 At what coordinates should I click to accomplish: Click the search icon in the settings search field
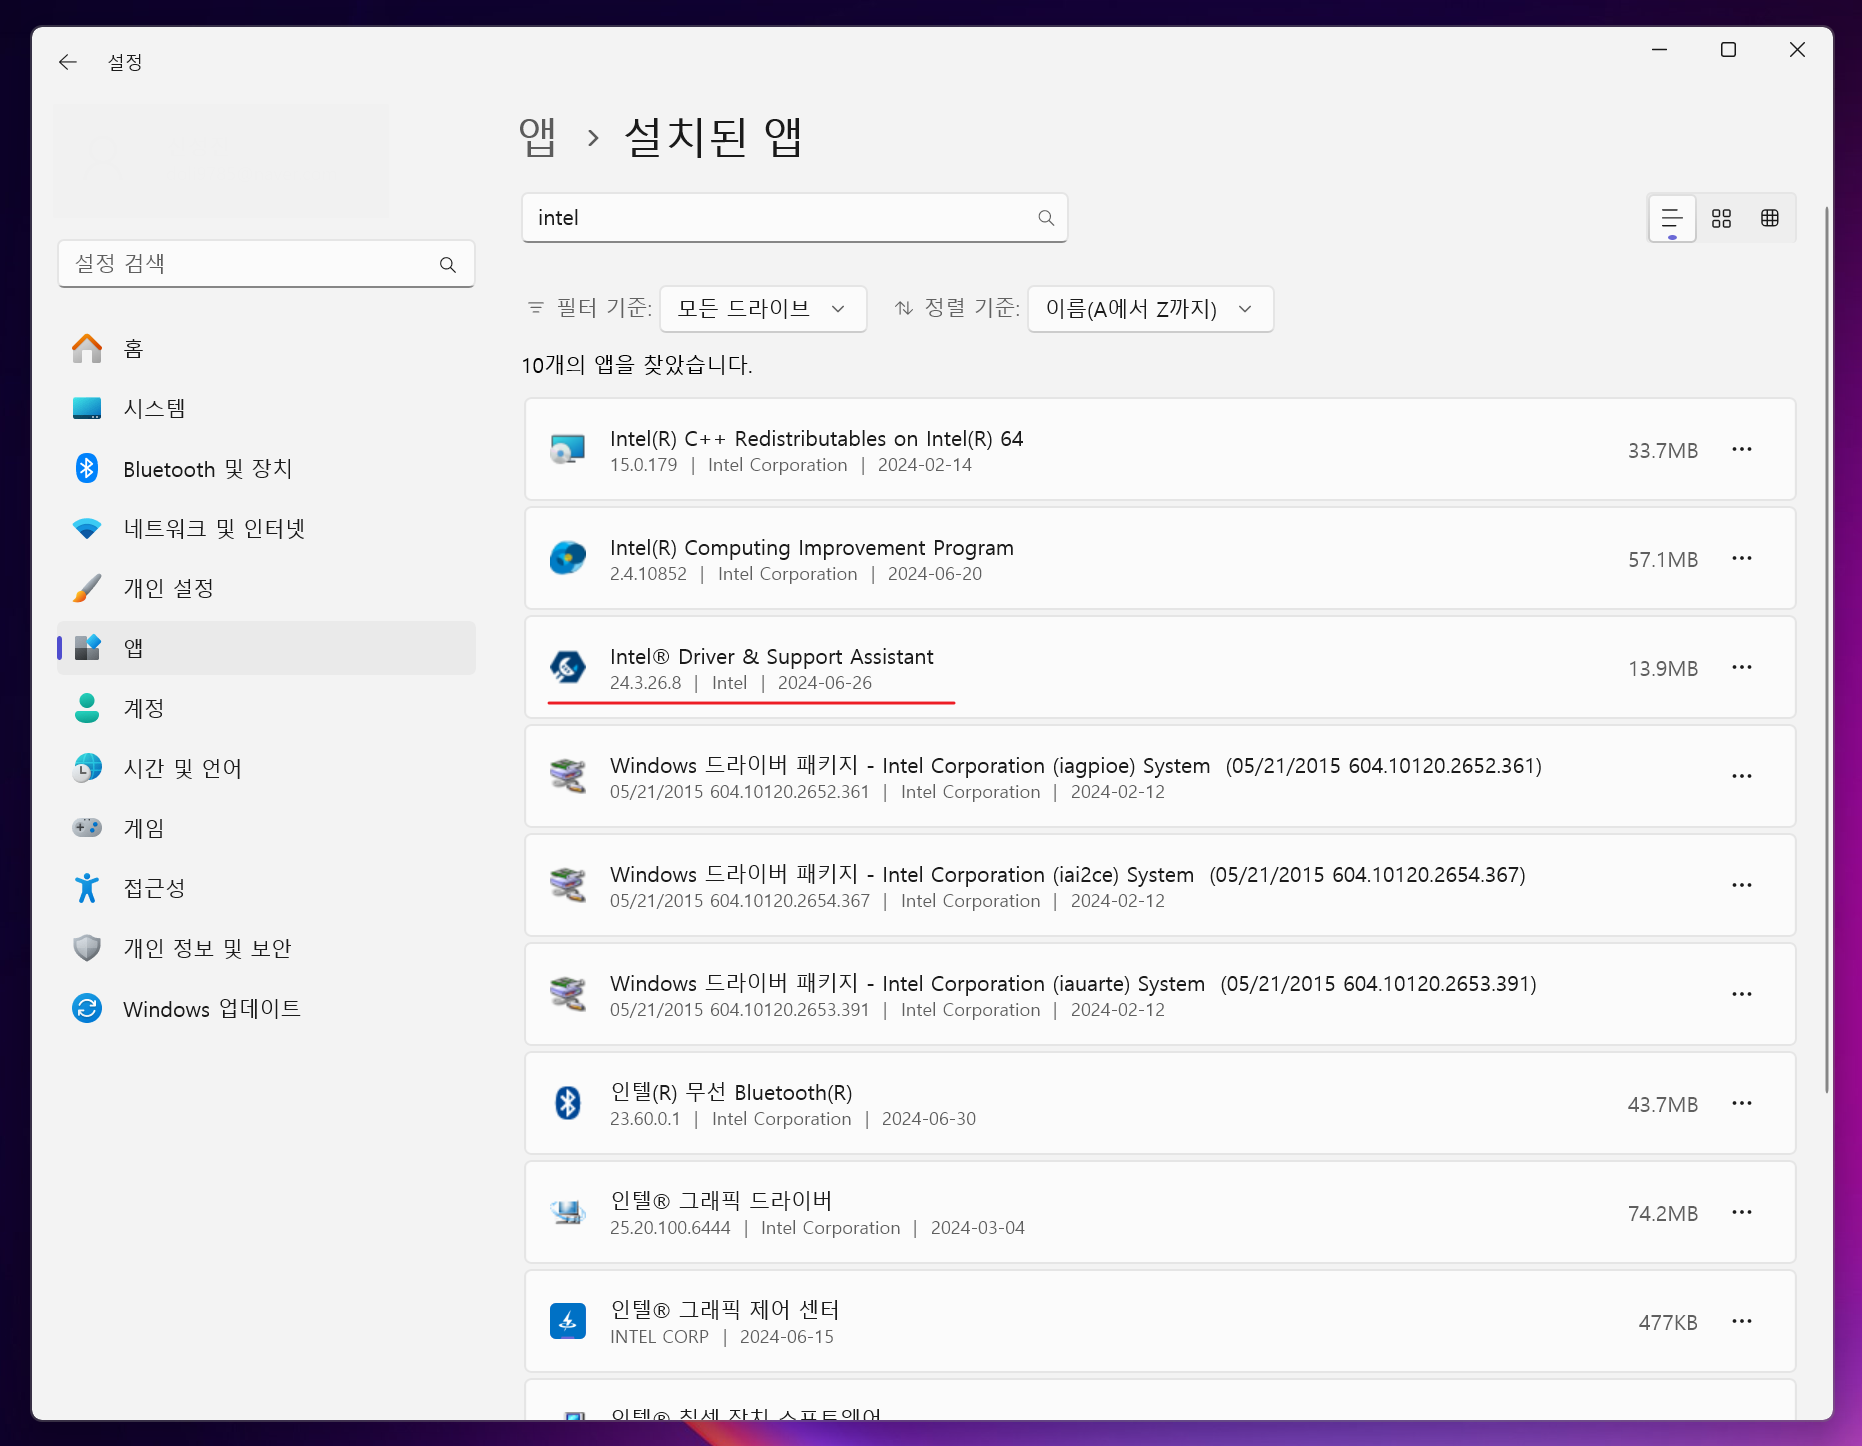pyautogui.click(x=448, y=264)
